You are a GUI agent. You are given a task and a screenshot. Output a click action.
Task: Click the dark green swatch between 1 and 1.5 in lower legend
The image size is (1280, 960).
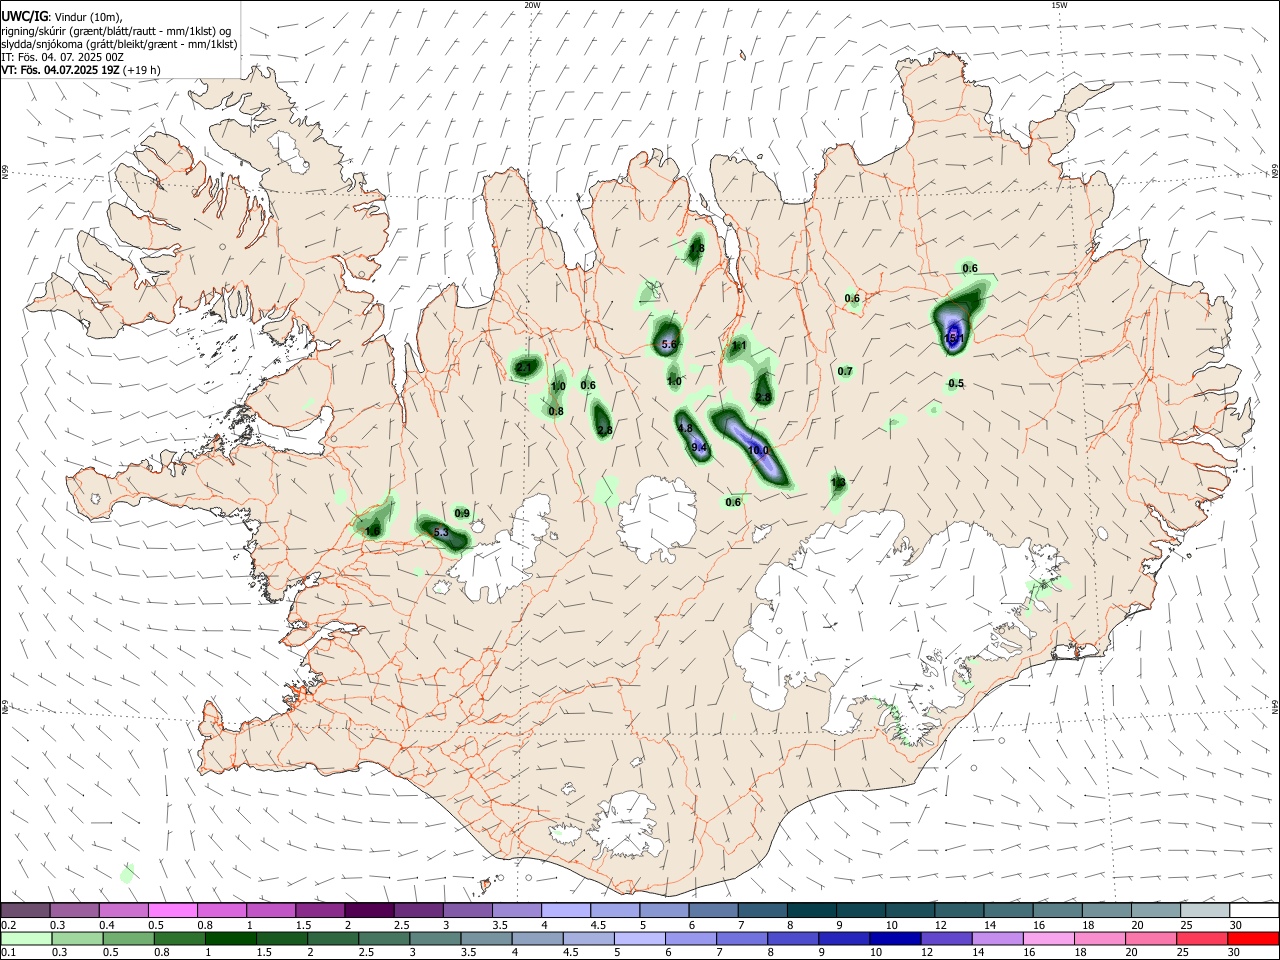click(x=230, y=939)
